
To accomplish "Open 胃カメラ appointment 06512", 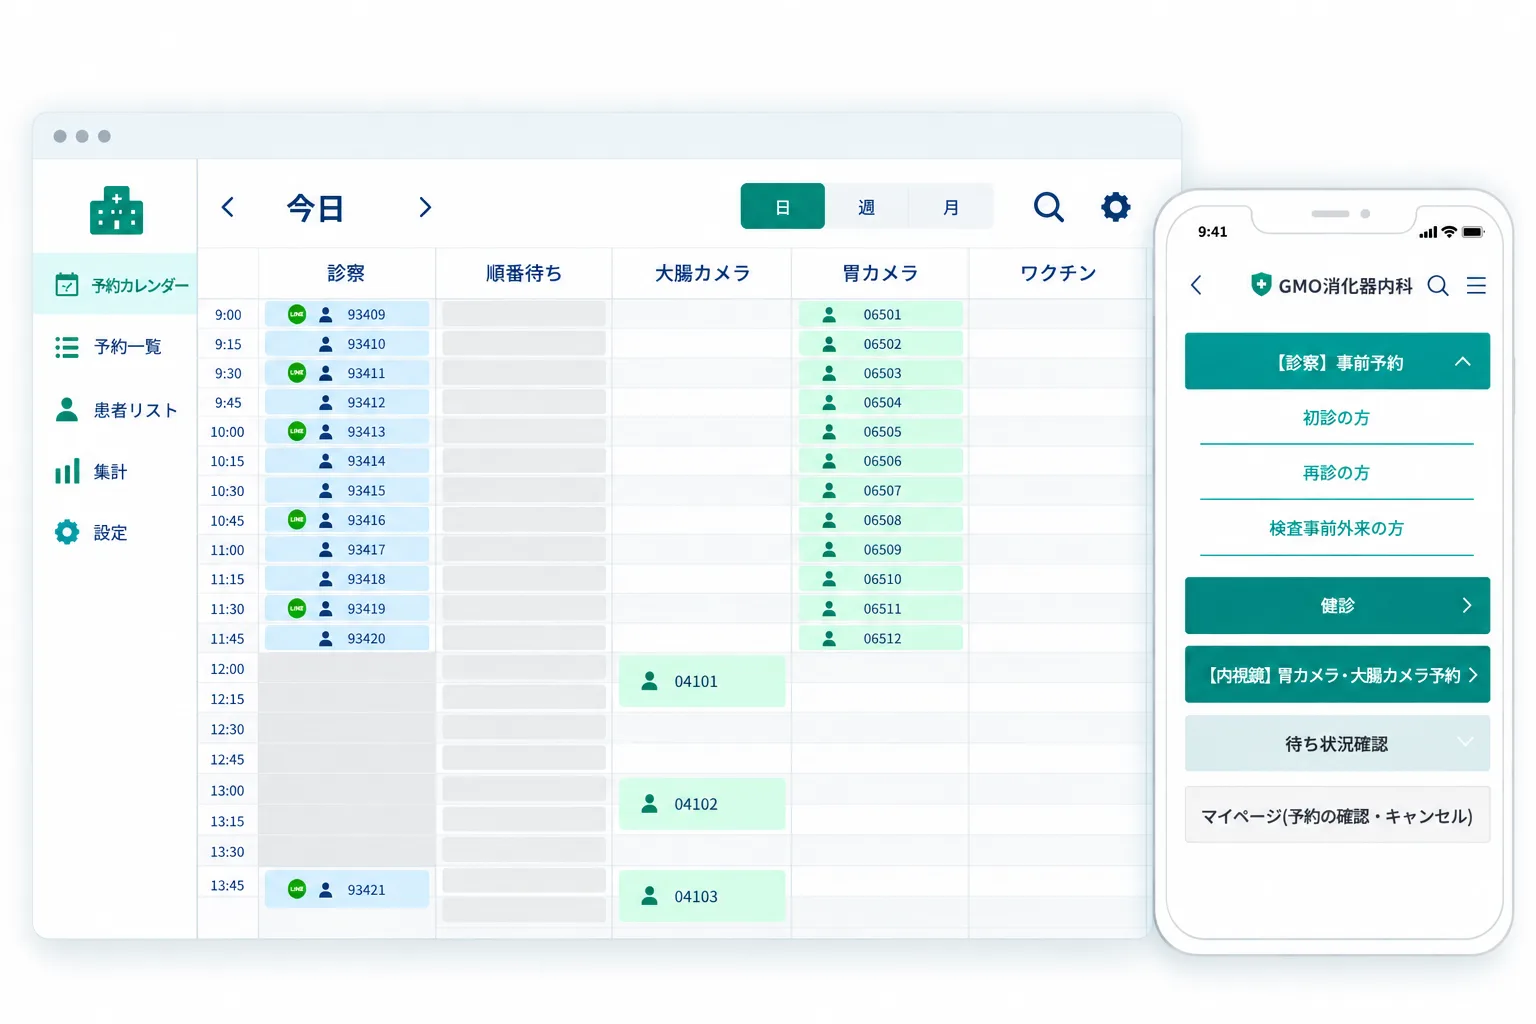I will click(x=881, y=638).
